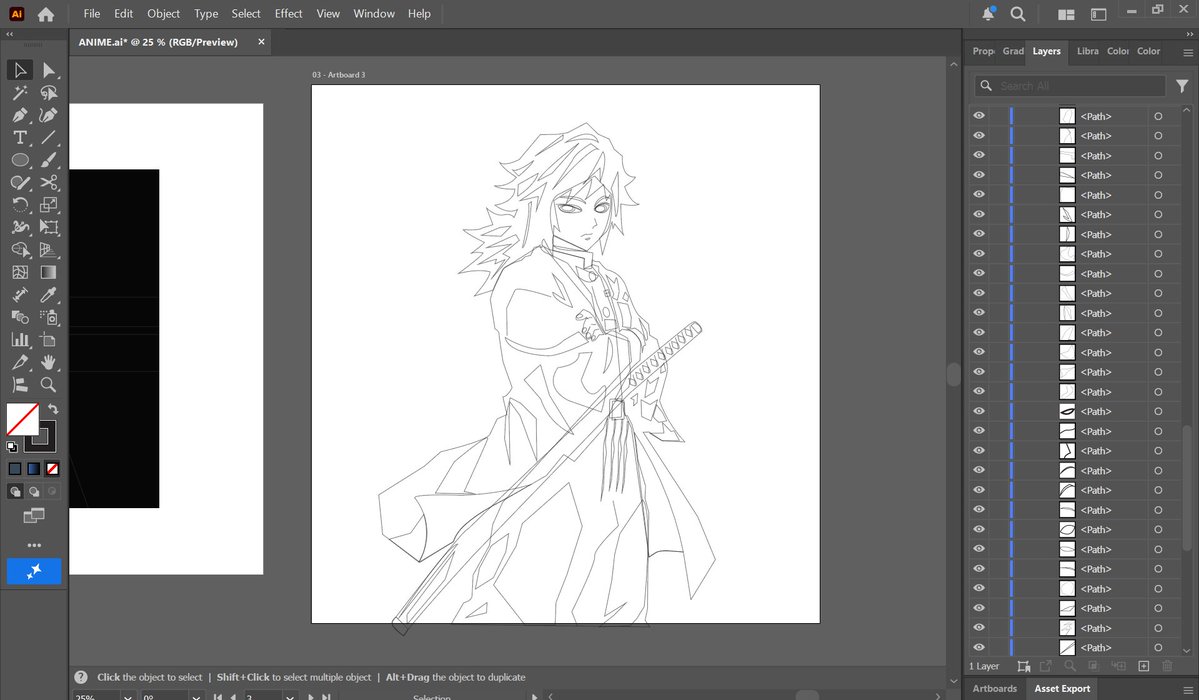This screenshot has width=1199, height=700.
Task: Switch to the Gradient panel tab
Action: coord(1013,51)
